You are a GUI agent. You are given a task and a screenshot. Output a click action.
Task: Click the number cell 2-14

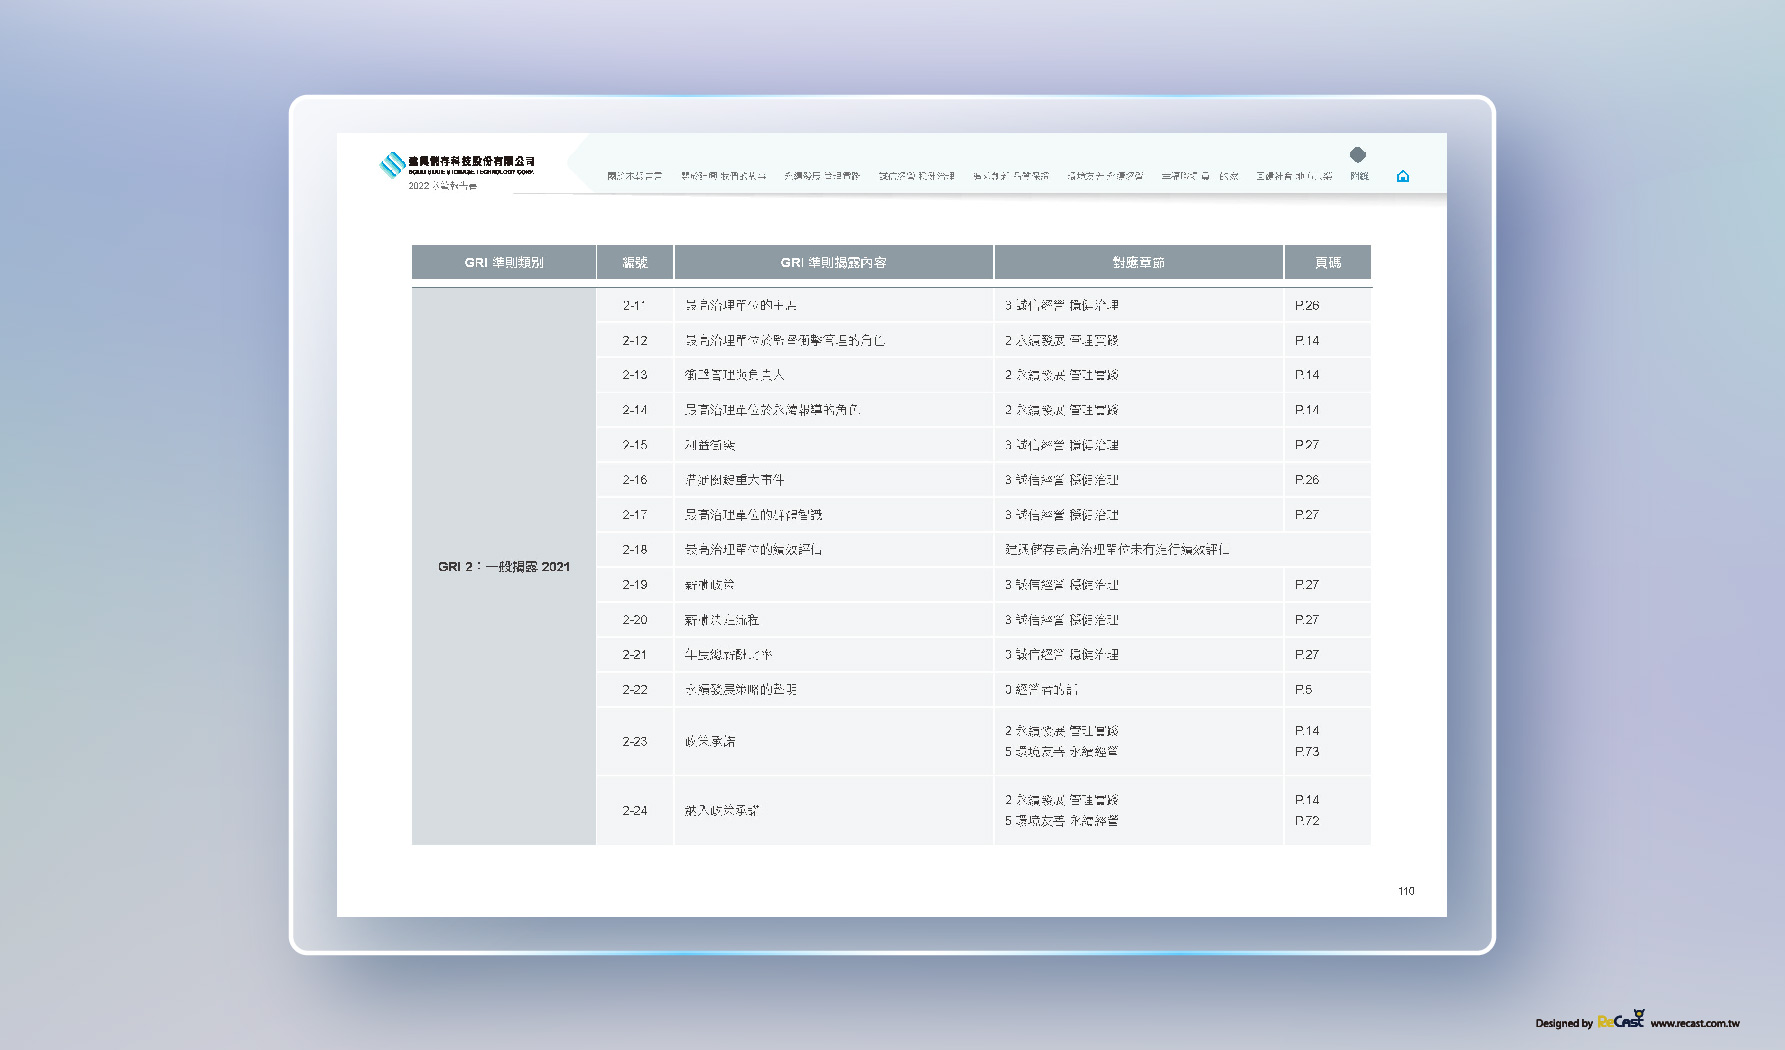coord(635,410)
